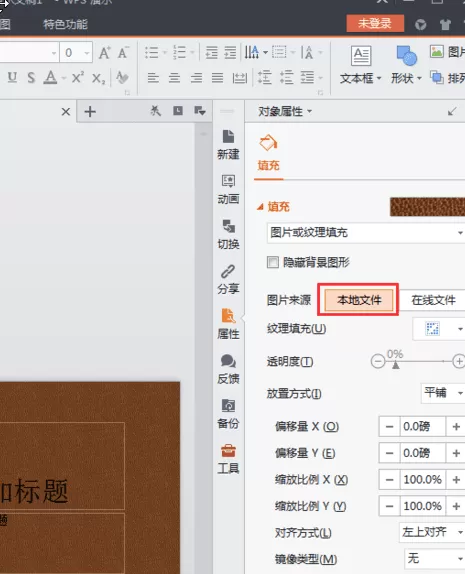Open the 反馈 feedback pane

[228, 369]
